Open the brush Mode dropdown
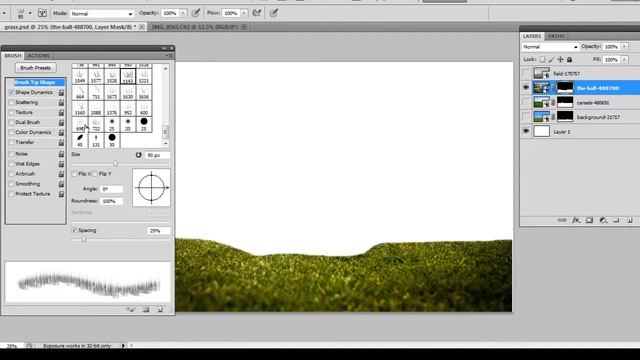The image size is (640, 360). coord(102,13)
